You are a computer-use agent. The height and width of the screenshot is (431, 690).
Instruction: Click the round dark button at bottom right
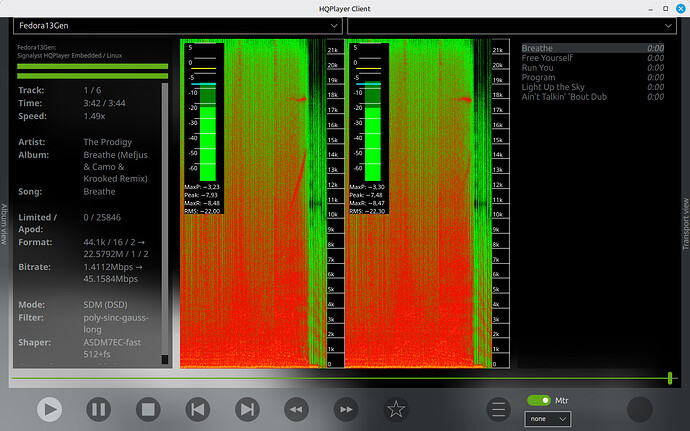[639, 409]
